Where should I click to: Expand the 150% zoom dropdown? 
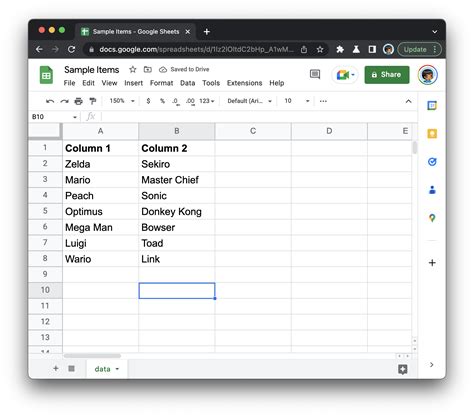(122, 101)
